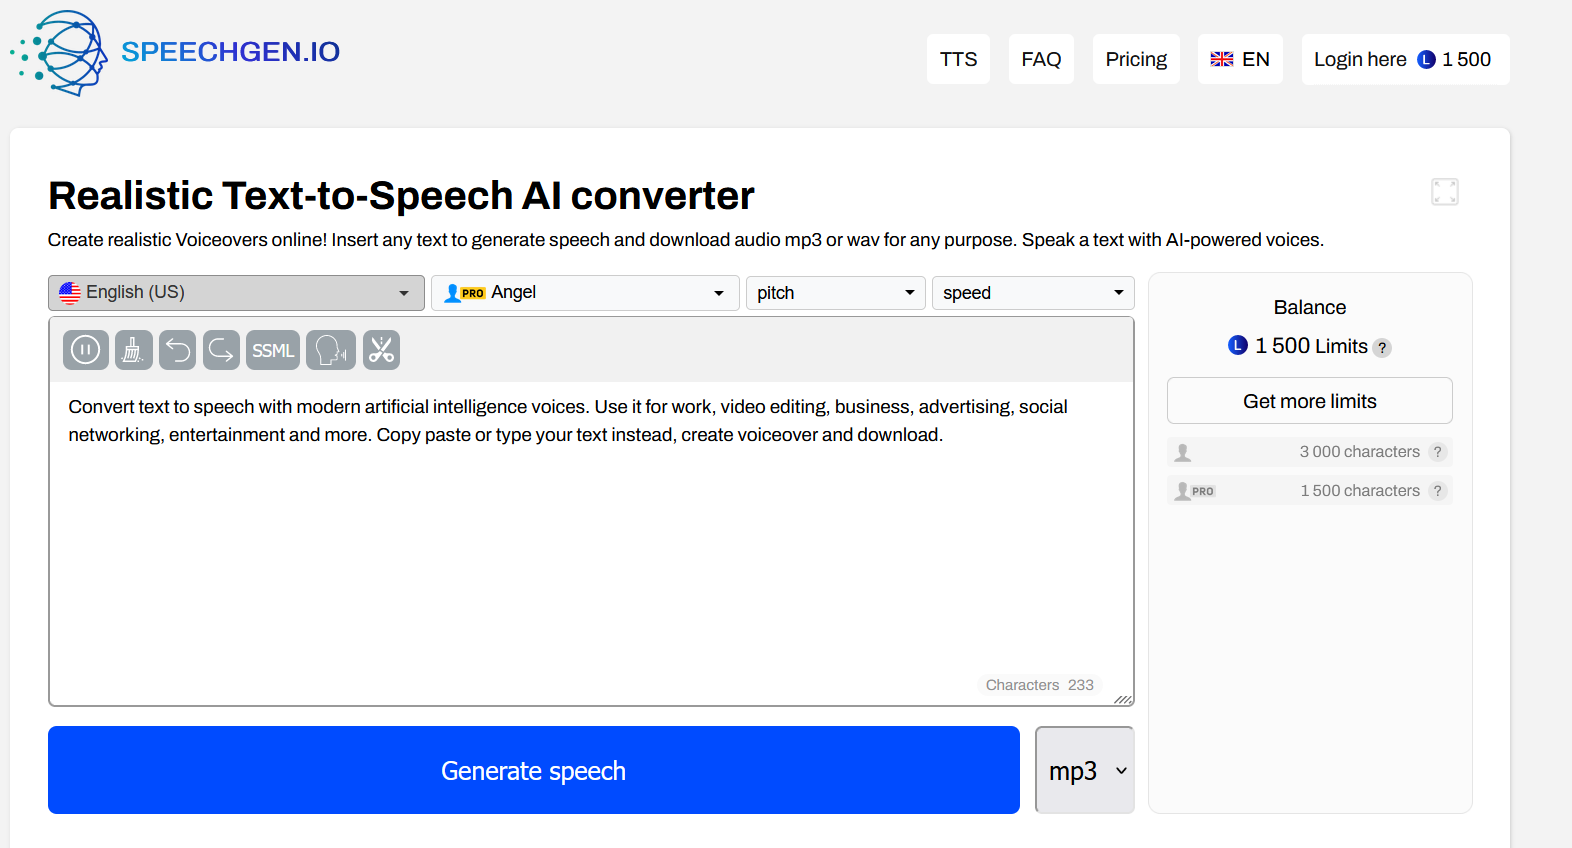Click the 3 000 characters text
This screenshot has width=1572, height=848.
[1360, 452]
